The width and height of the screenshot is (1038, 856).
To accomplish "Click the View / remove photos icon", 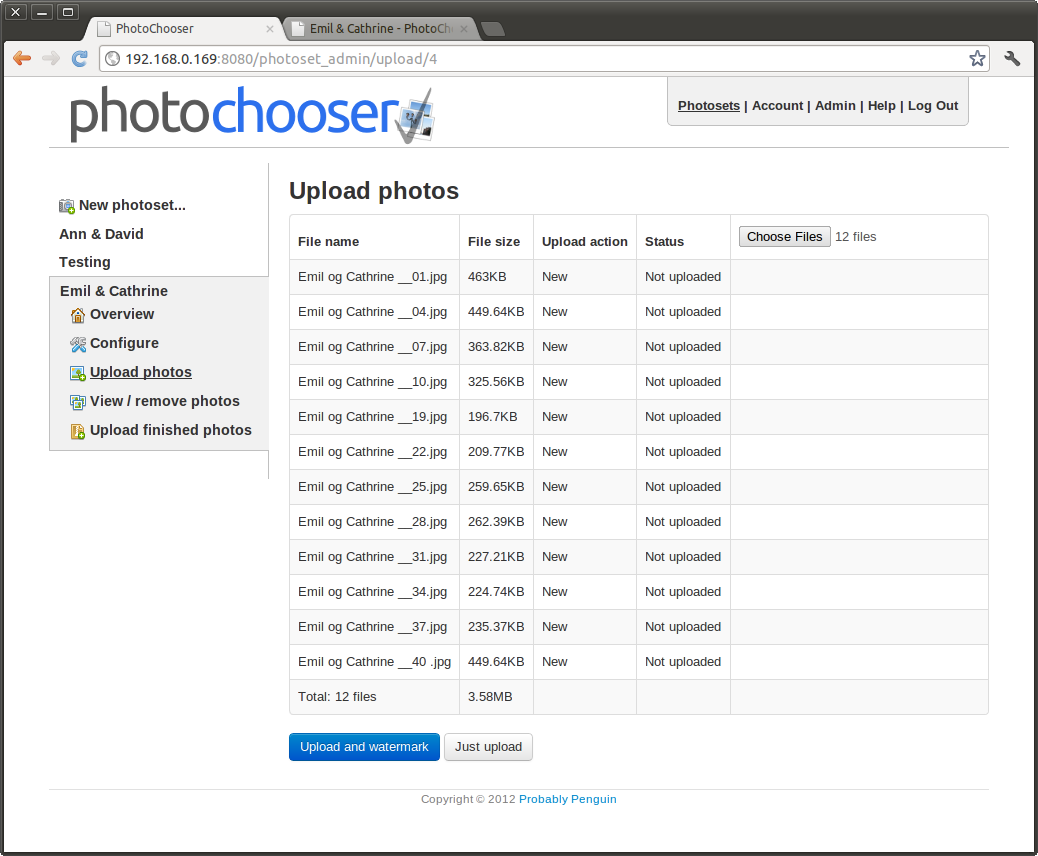I will [78, 402].
